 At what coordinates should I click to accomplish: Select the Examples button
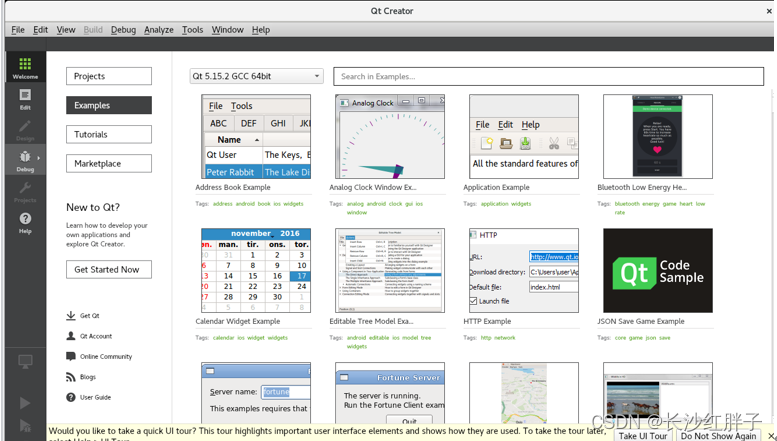pos(109,105)
